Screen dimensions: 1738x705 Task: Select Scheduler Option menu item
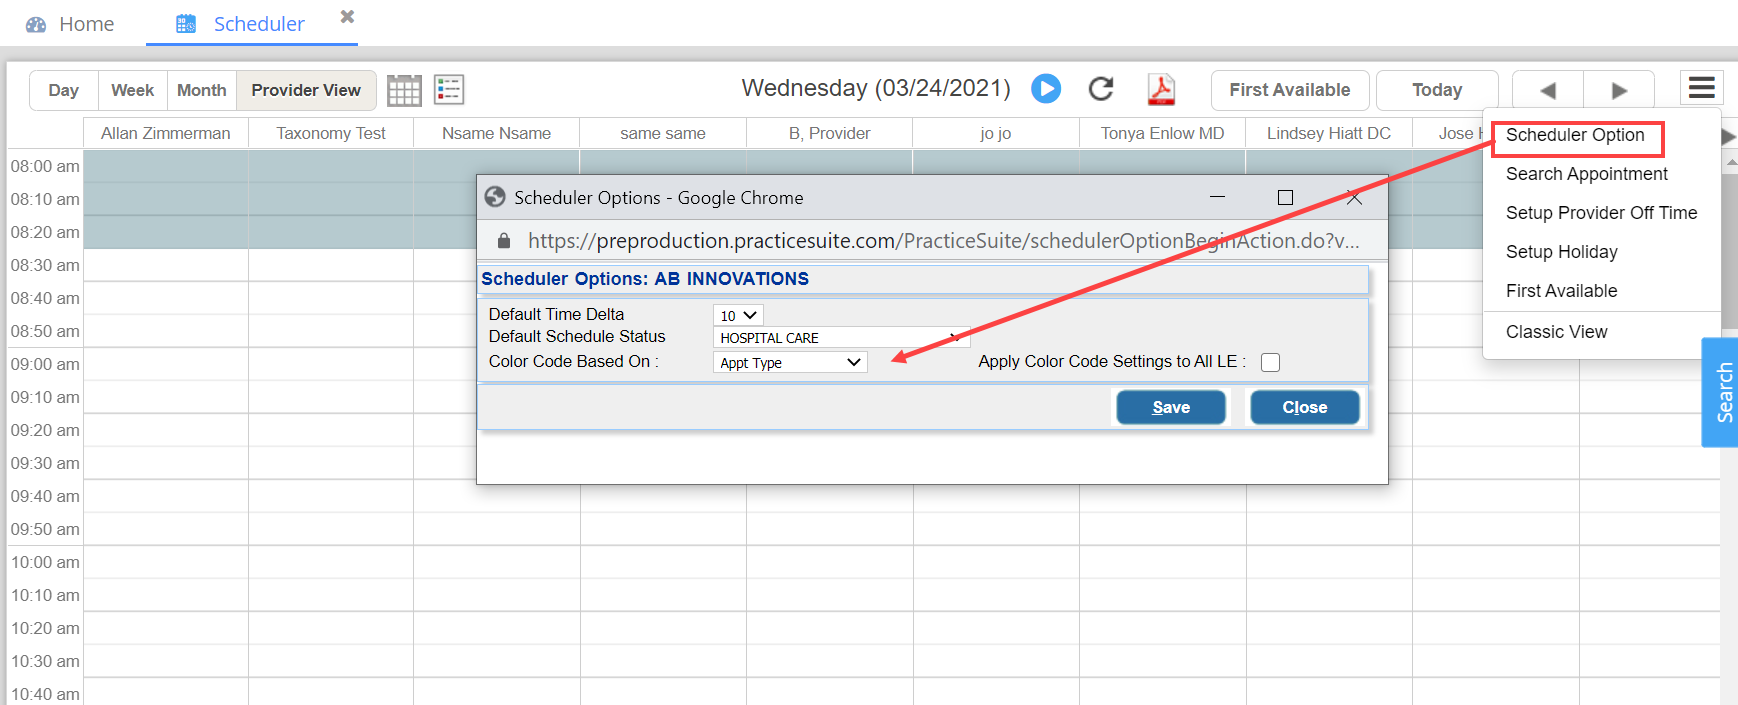click(1575, 135)
